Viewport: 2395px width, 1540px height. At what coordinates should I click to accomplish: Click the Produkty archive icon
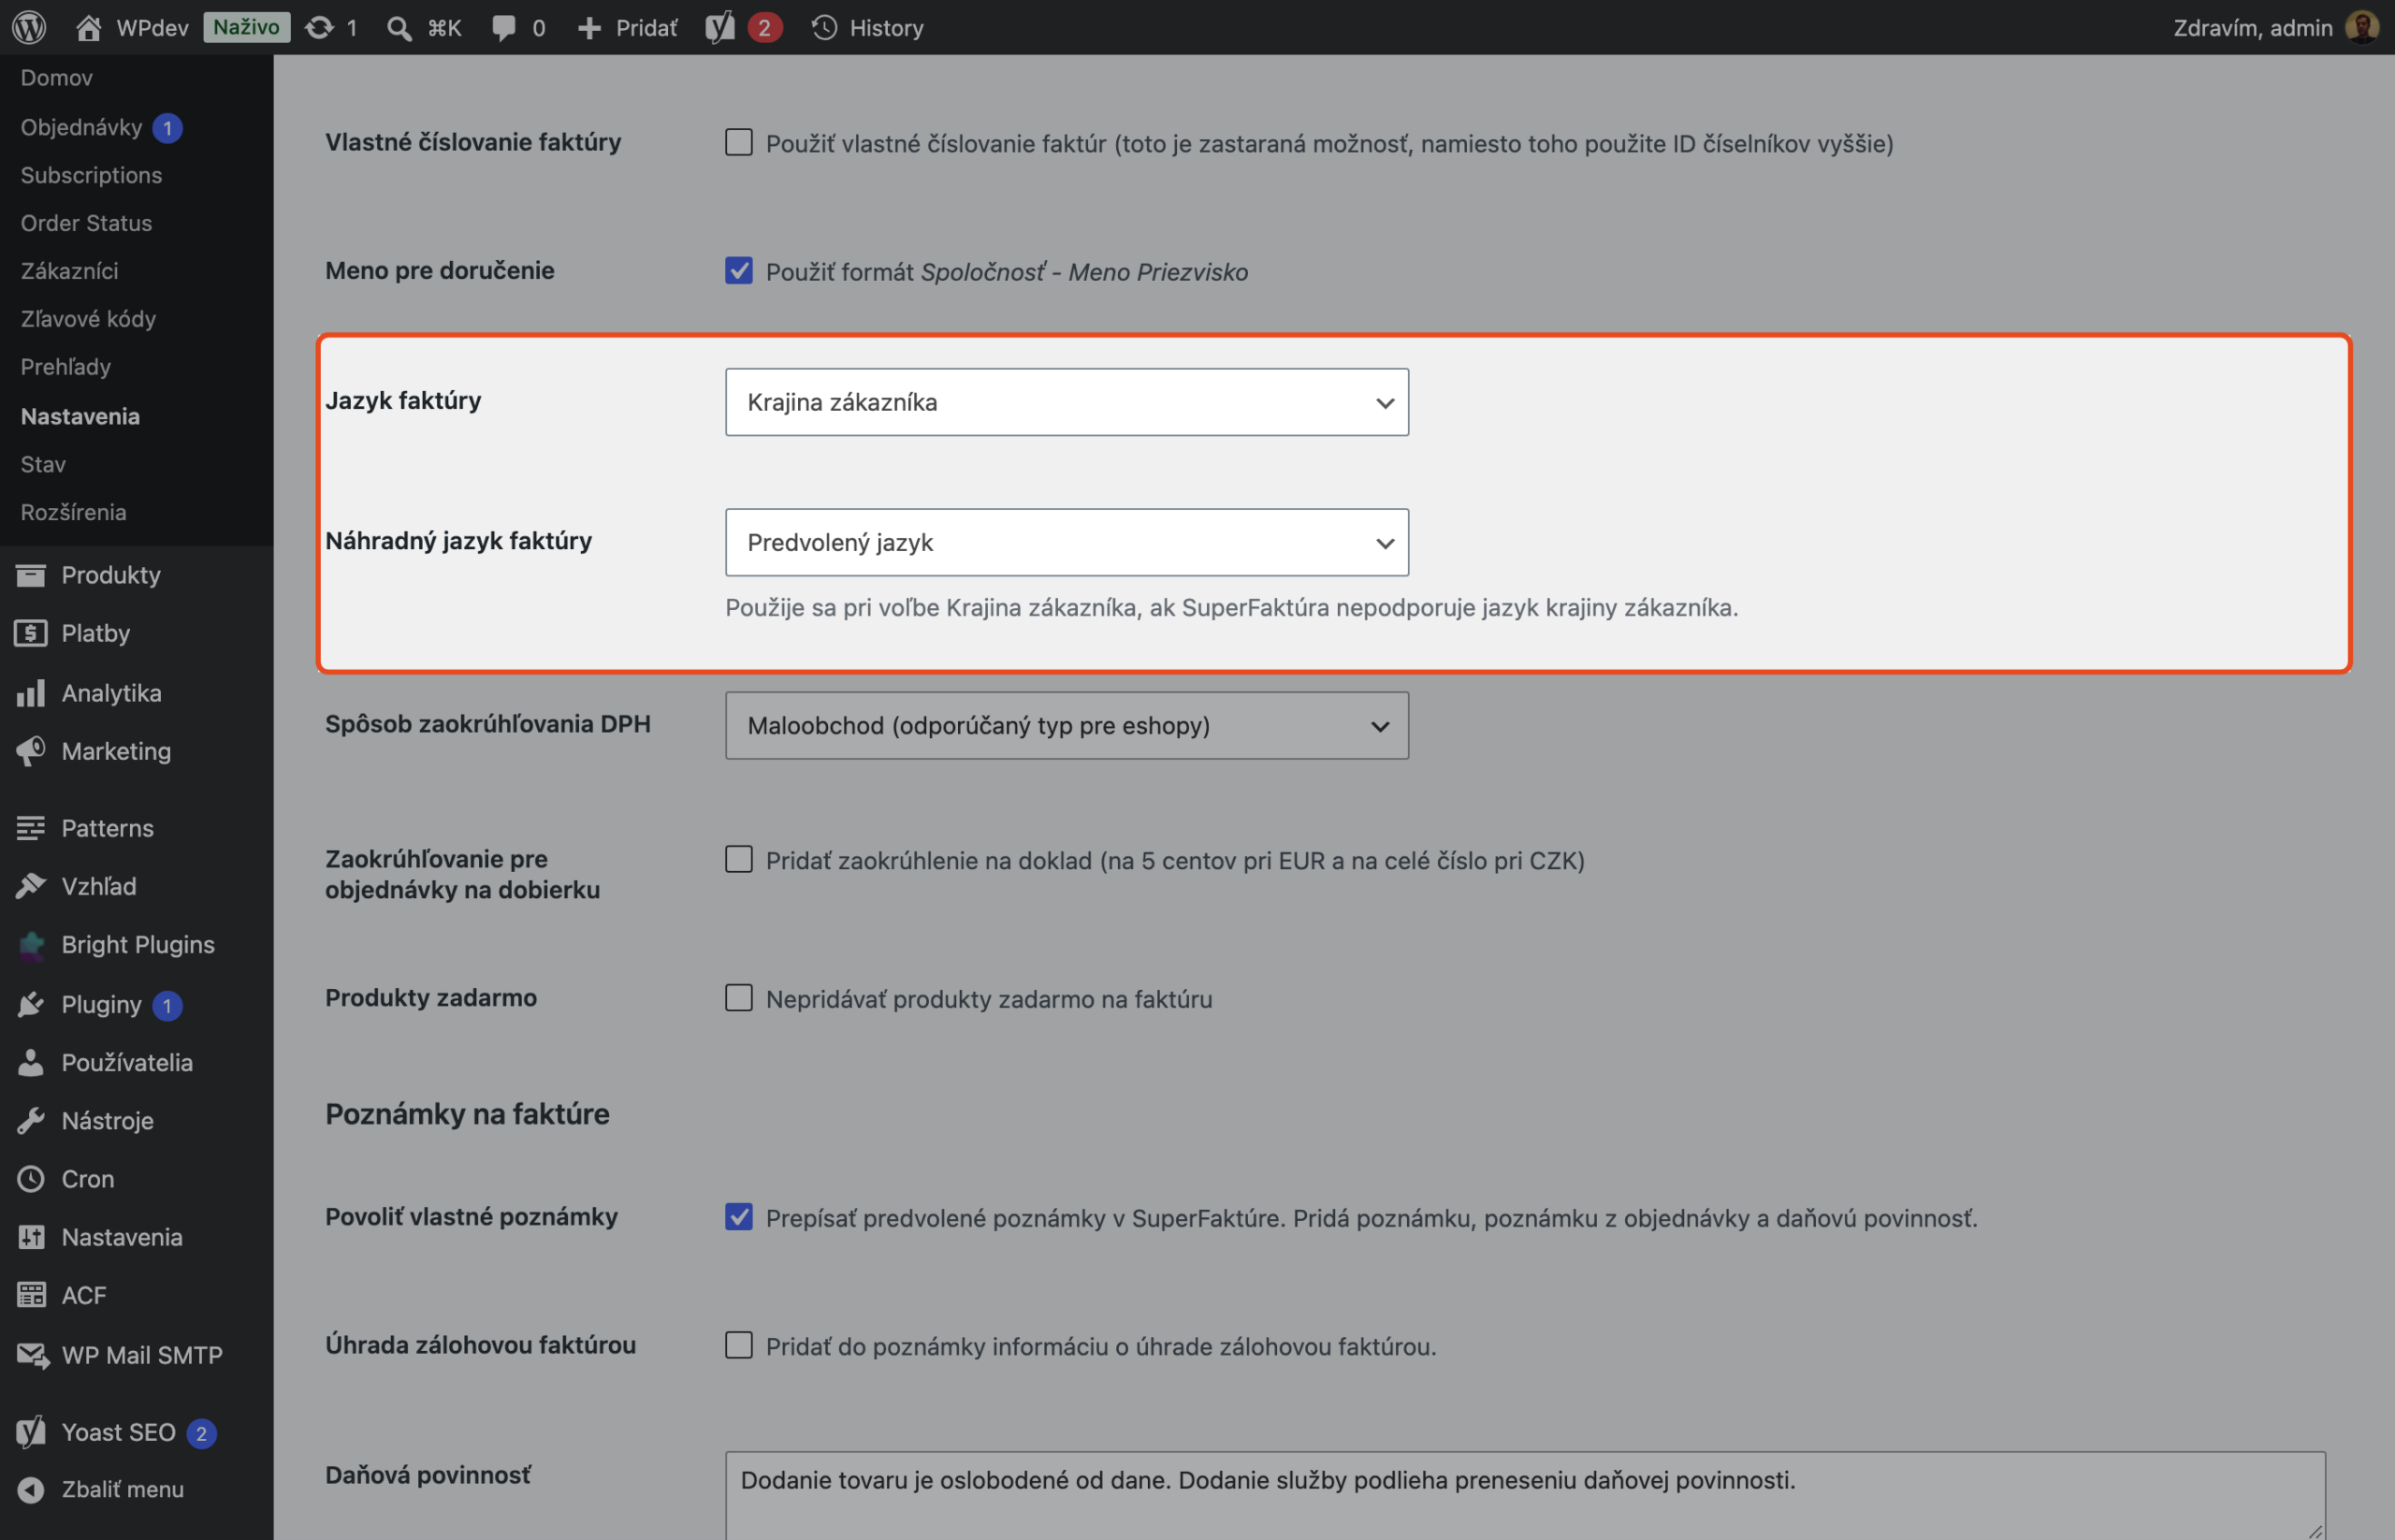point(31,575)
